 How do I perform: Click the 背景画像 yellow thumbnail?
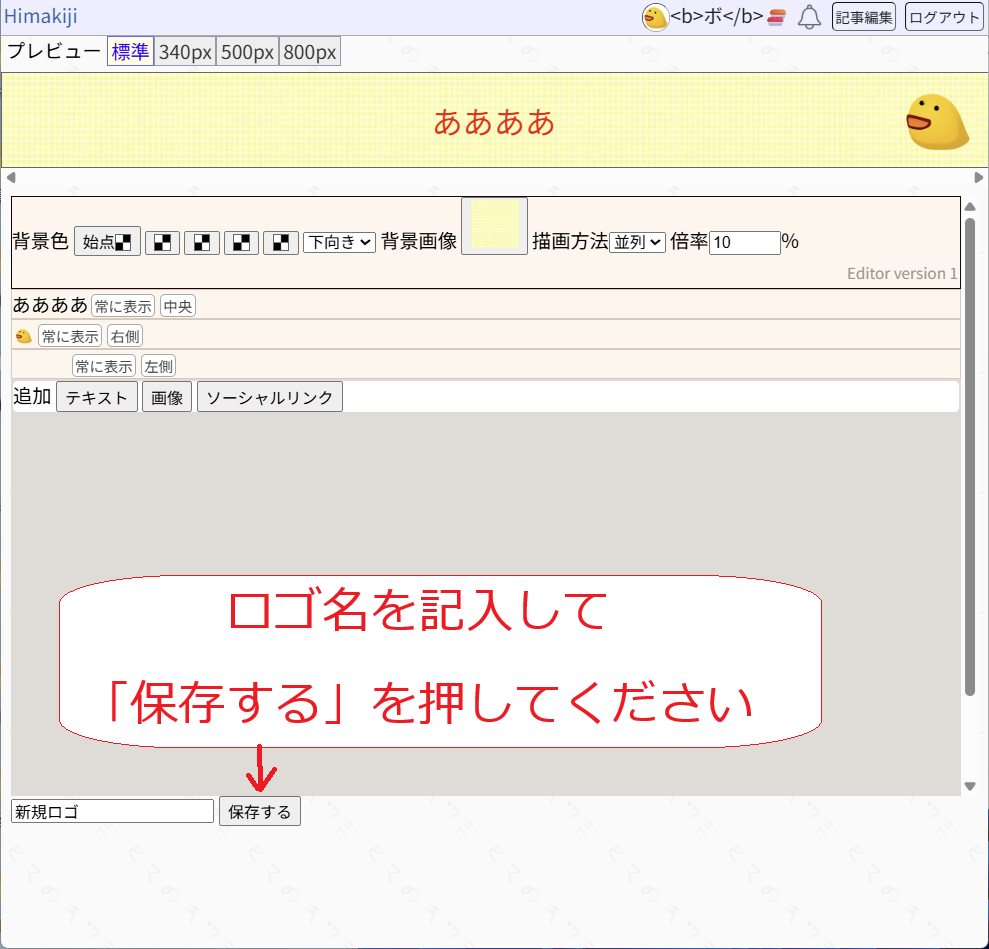point(494,226)
